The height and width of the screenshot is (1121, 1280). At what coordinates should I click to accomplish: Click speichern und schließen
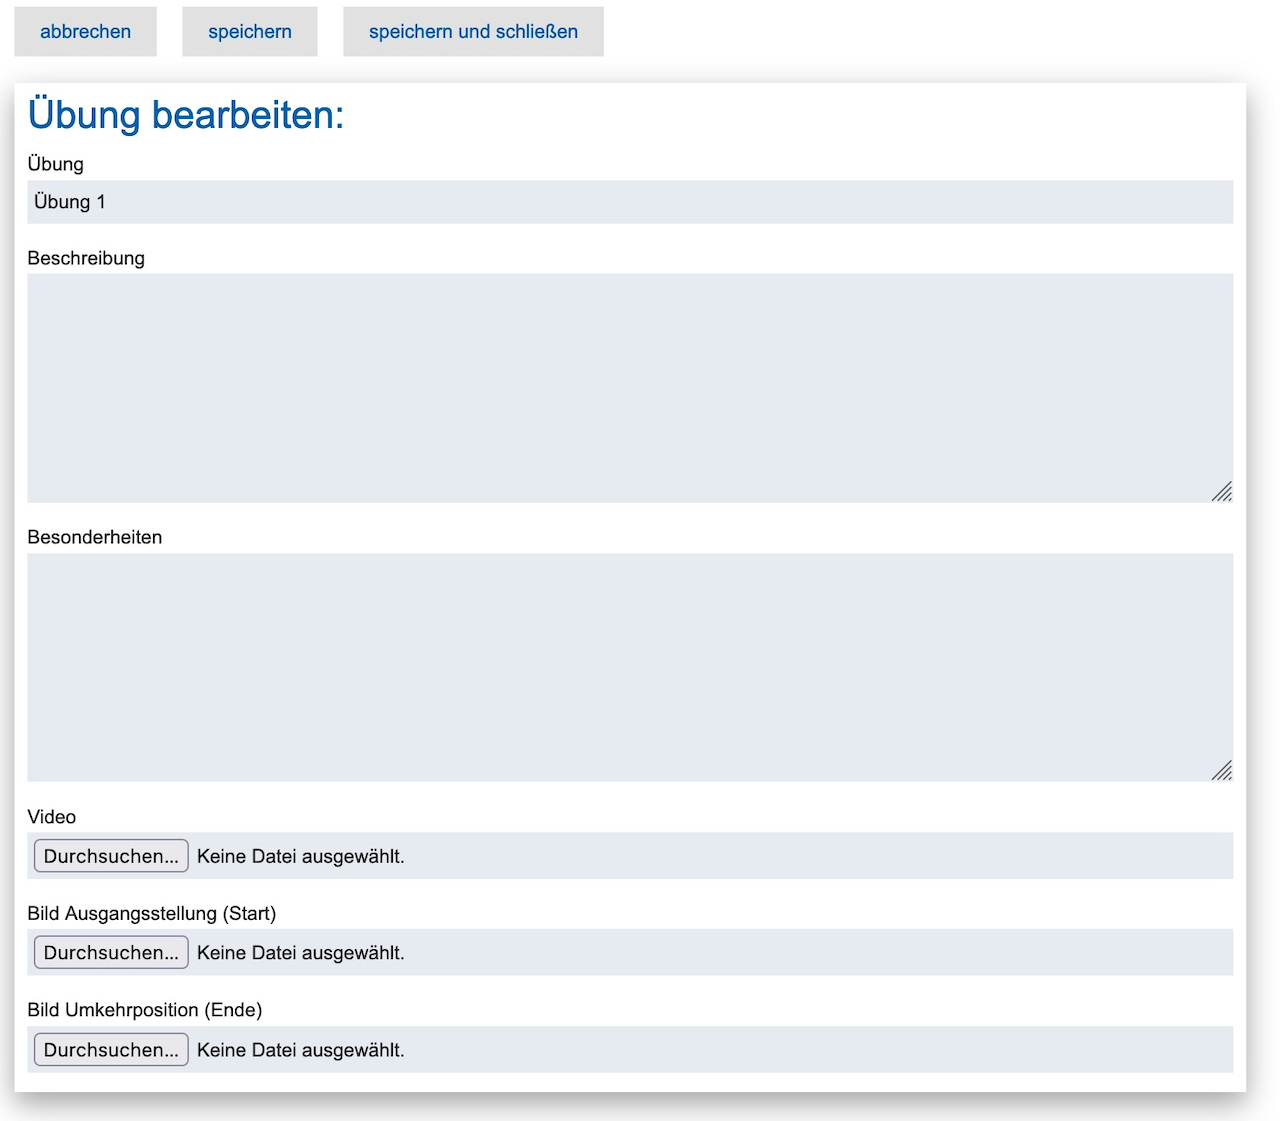[x=473, y=32]
